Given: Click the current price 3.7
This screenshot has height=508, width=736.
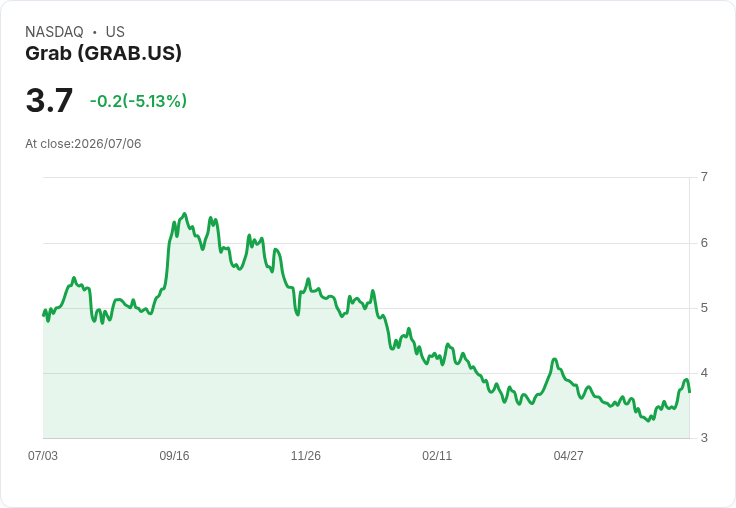Looking at the screenshot, I should [49, 100].
